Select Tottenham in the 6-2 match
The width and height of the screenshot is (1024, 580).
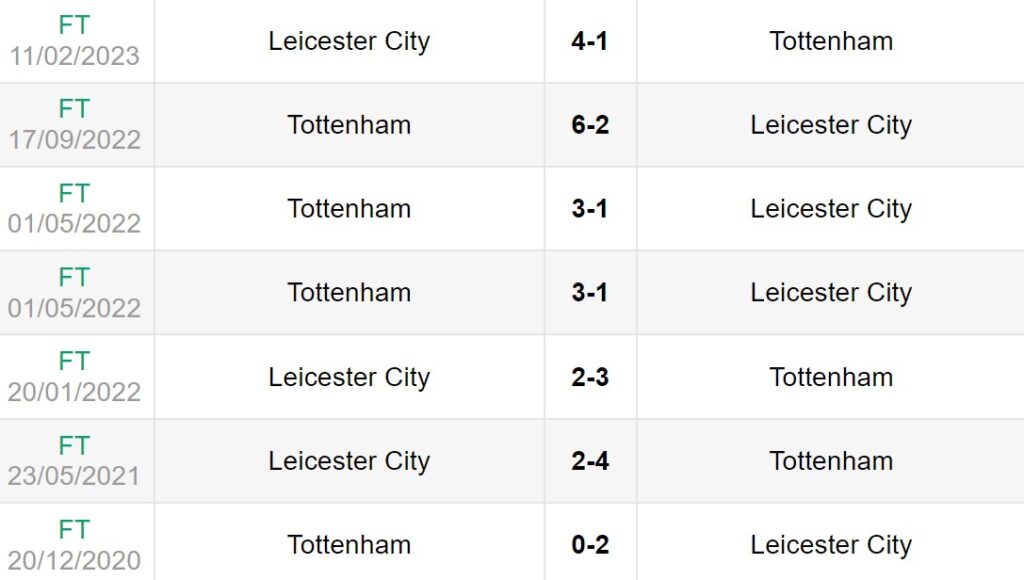pyautogui.click(x=349, y=125)
